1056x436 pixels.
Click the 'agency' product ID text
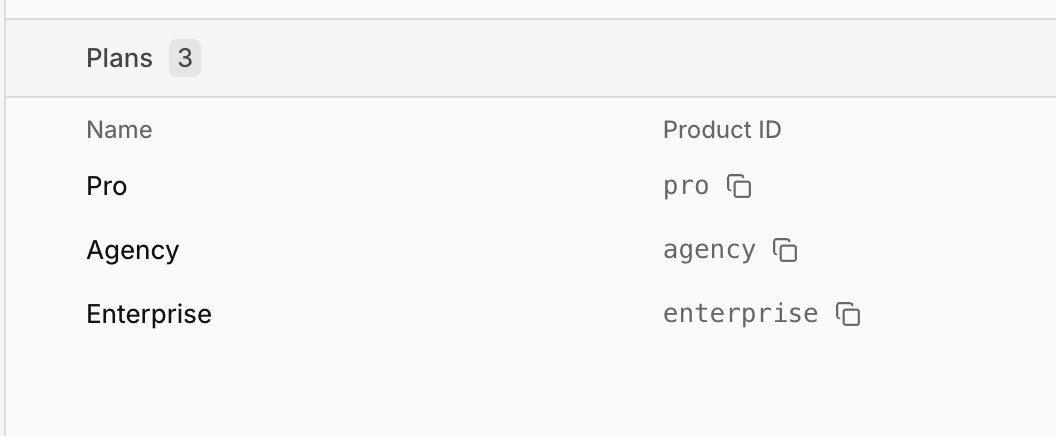coord(709,250)
